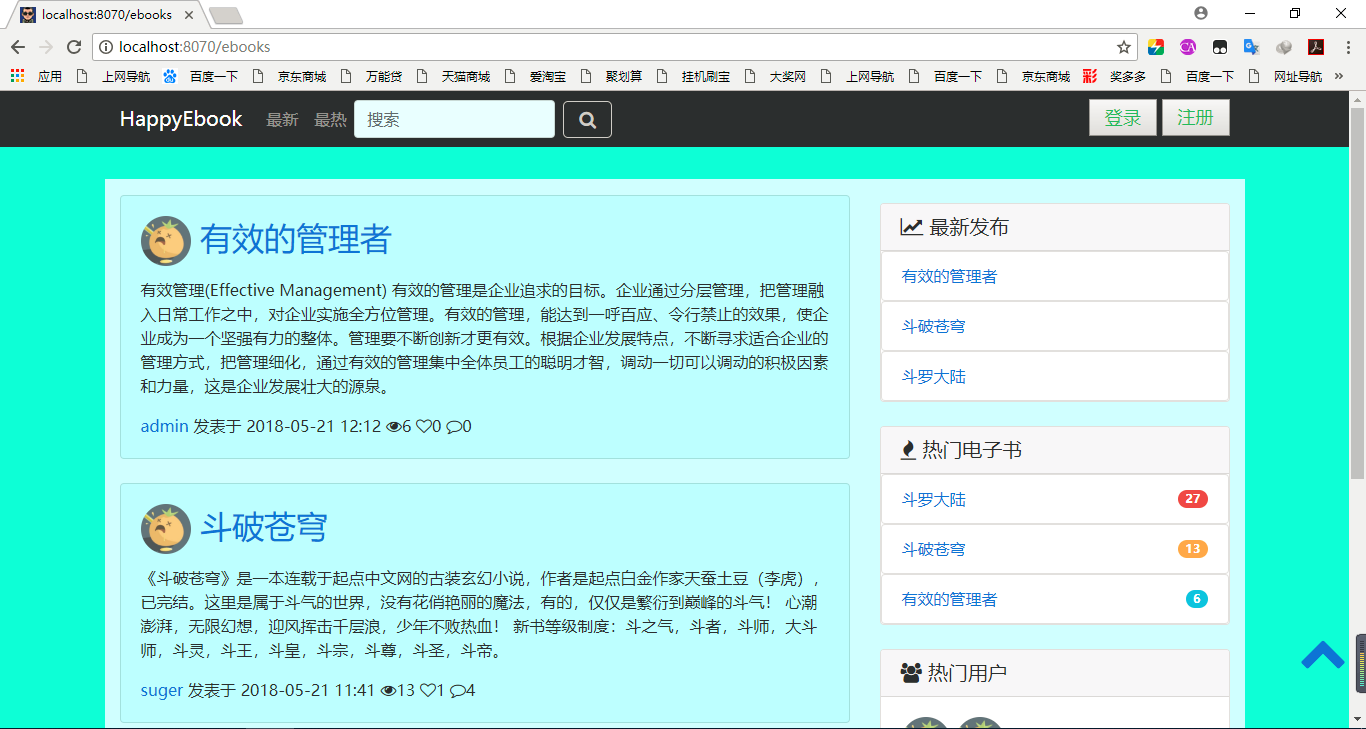This screenshot has height=729, width=1366.
Task: Click avatar icon beside 斗破苍穹 title
Action: [x=166, y=529]
